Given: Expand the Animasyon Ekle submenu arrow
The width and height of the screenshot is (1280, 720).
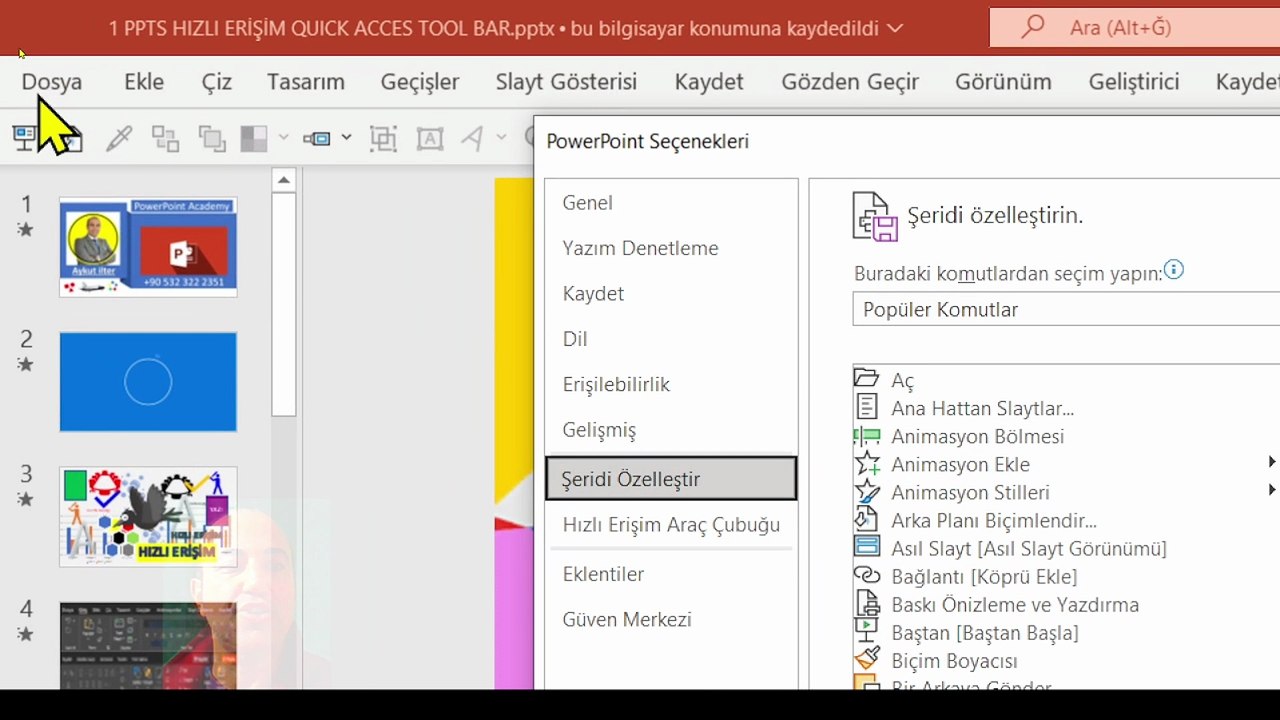Looking at the screenshot, I should click(x=1272, y=462).
